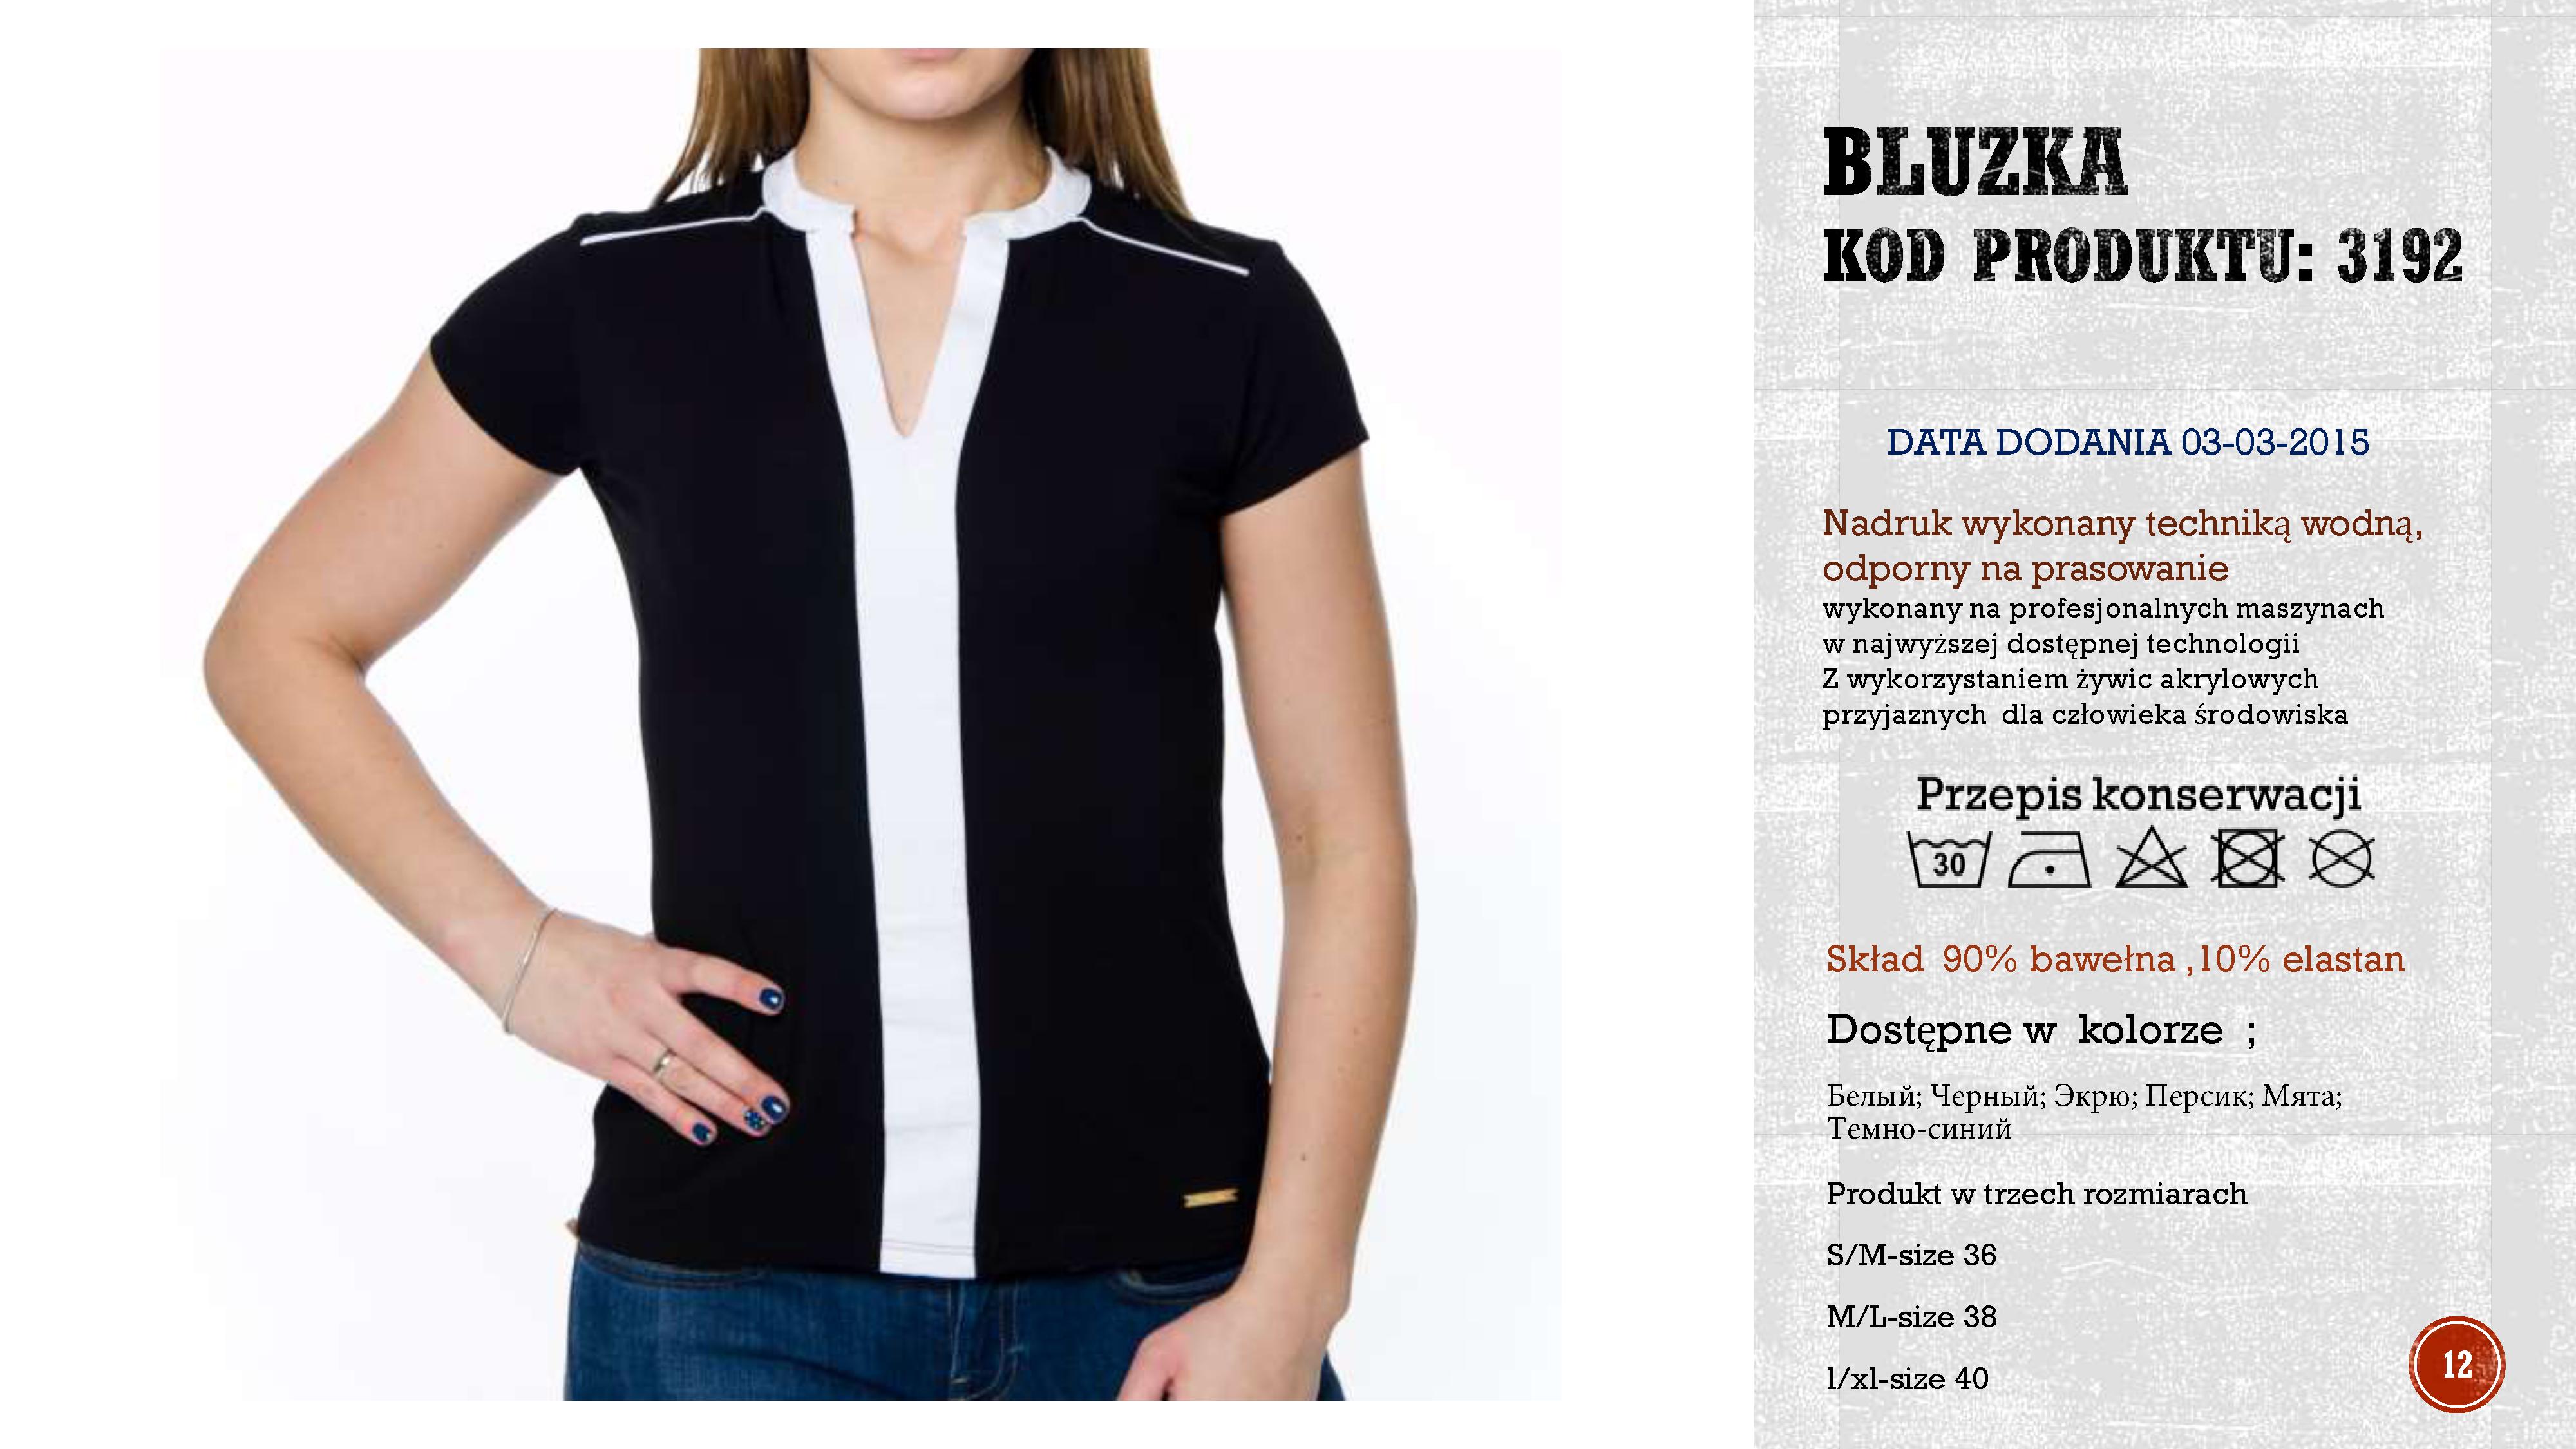Click the blouse product photo
2576x1449 pixels.
(860, 724)
